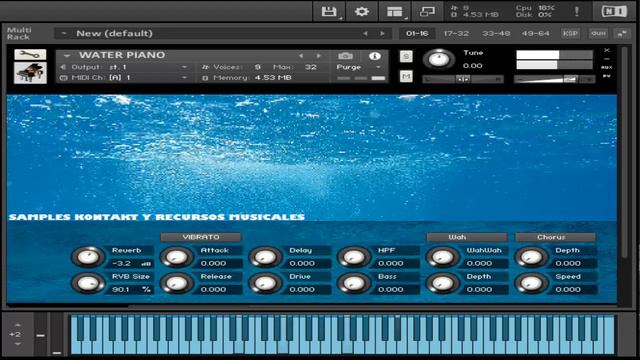Click the Release knob
This screenshot has height=360, width=640.
[176, 283]
